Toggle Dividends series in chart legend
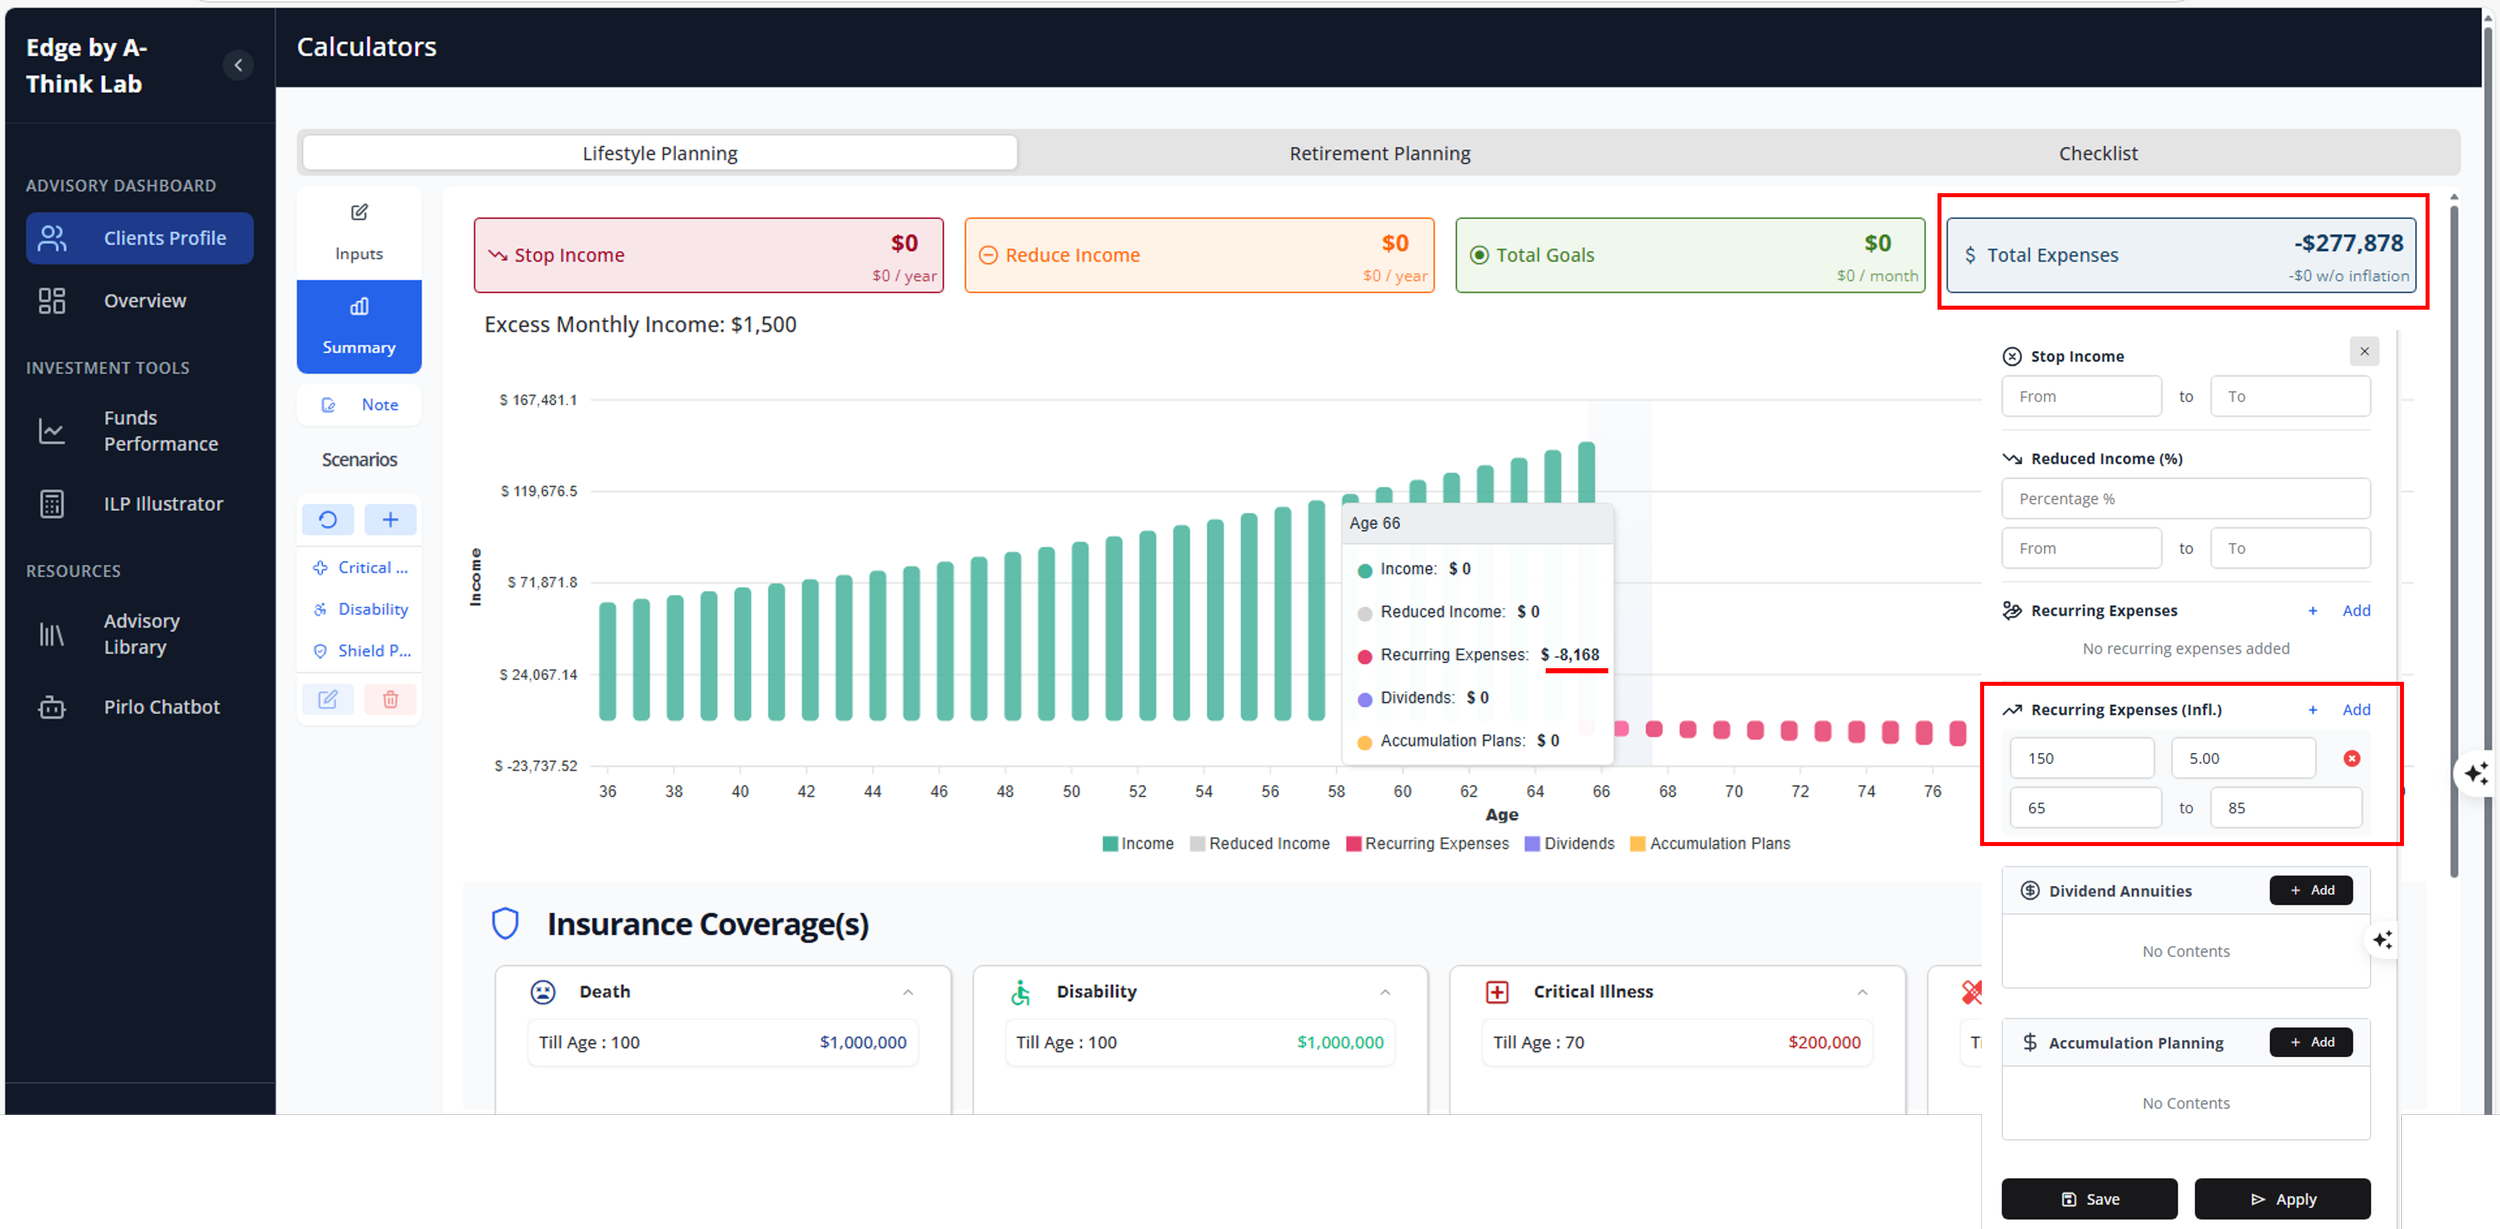The image size is (2500, 1229). (x=1569, y=844)
